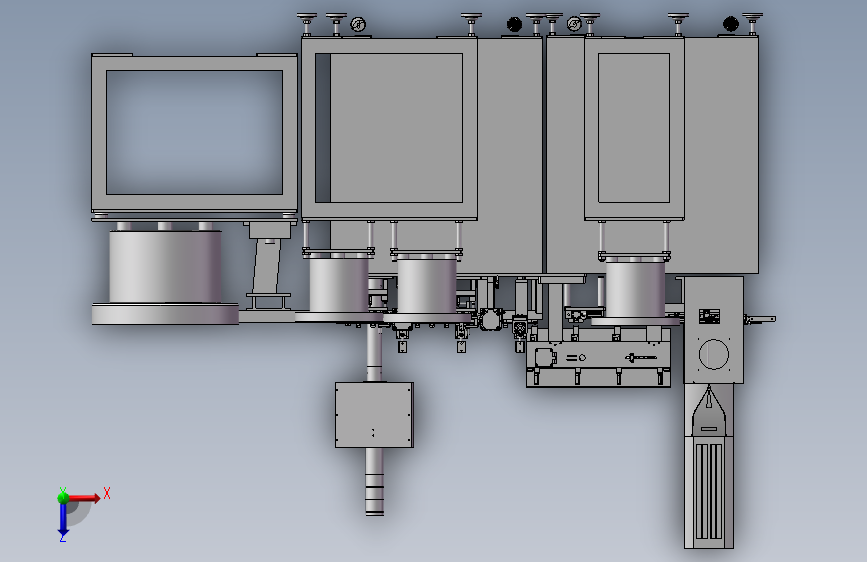Click the blue "Z" axis label
The width and height of the screenshot is (867, 562).
click(x=63, y=538)
